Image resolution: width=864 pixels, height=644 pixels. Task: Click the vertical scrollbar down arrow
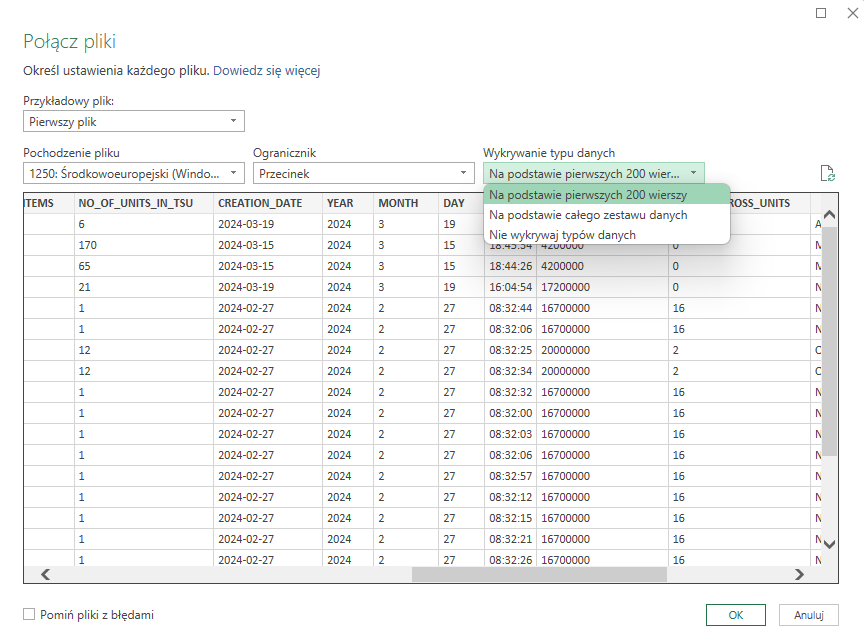pos(828,543)
